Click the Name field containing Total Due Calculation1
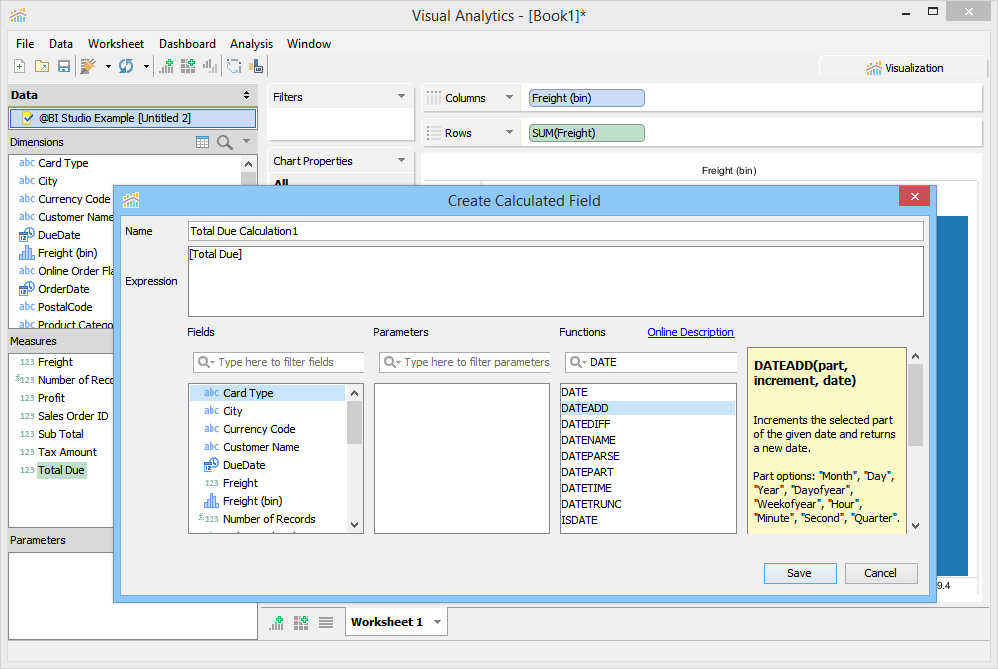This screenshot has height=669, width=998. click(555, 231)
